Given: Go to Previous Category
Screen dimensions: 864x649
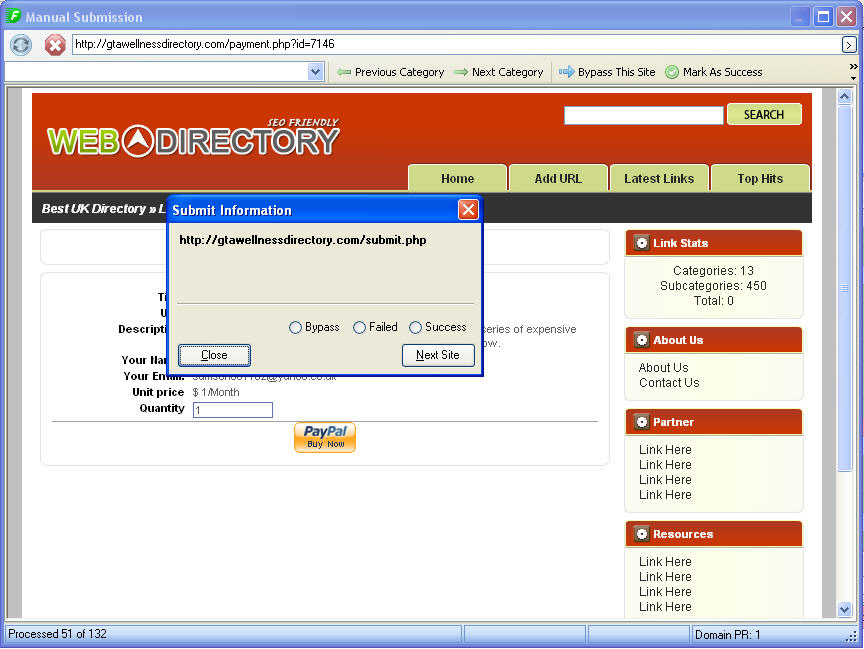Looking at the screenshot, I should click(391, 72).
